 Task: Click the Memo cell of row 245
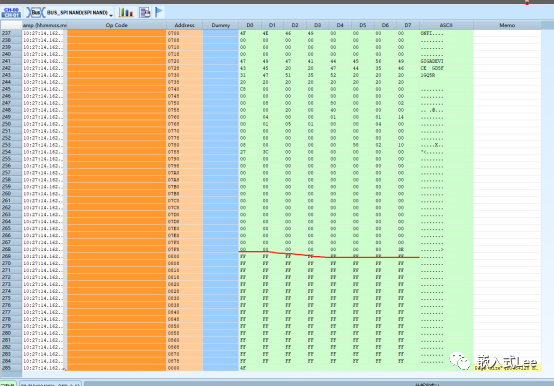[507, 89]
